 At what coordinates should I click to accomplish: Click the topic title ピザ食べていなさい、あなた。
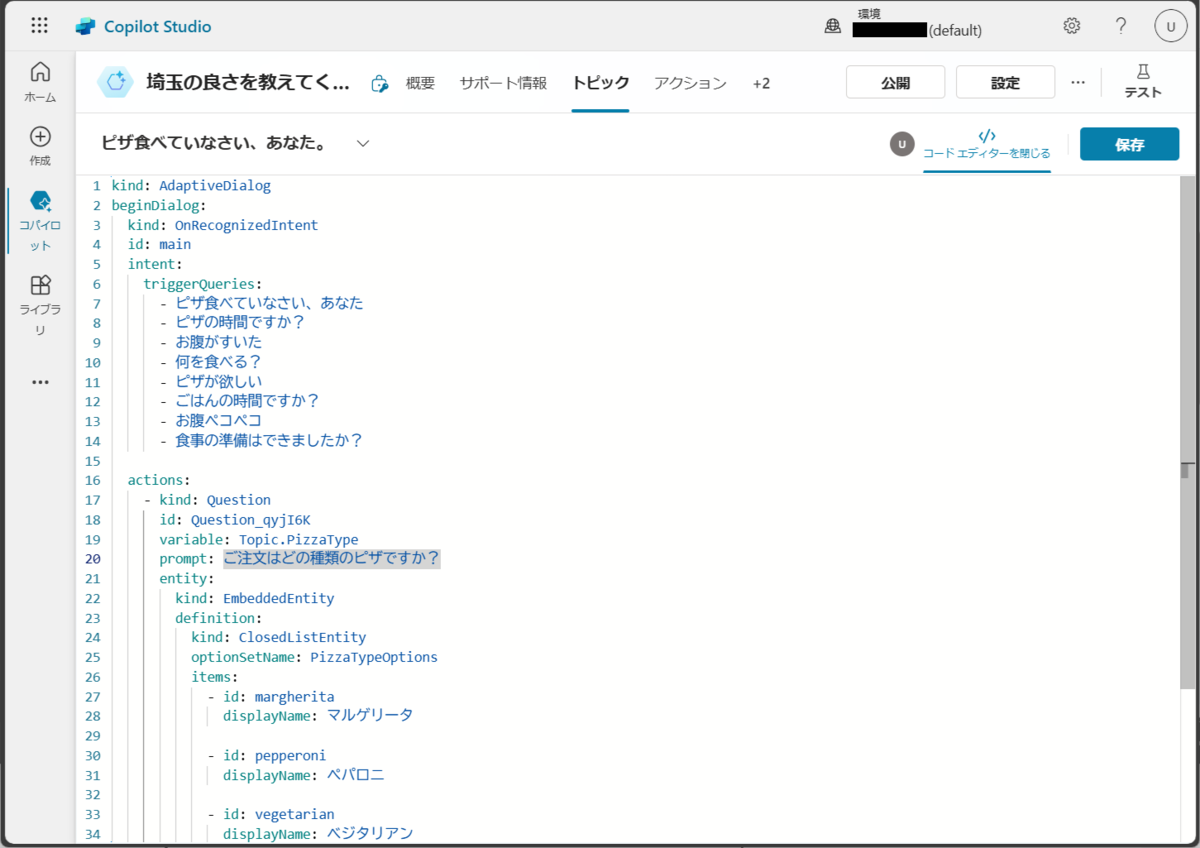216,144
